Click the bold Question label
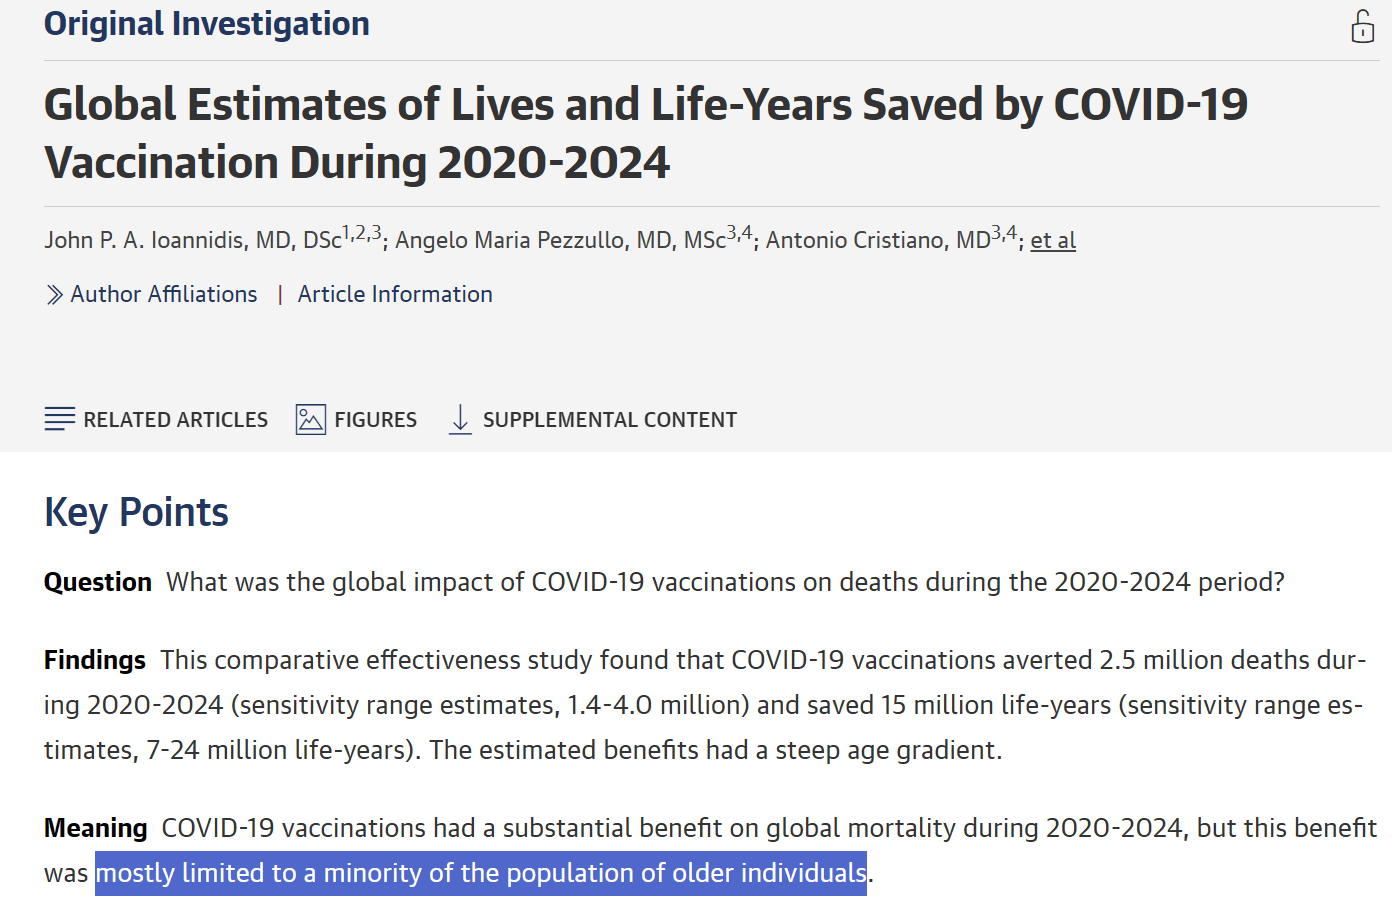The height and width of the screenshot is (913, 1392). 98,582
